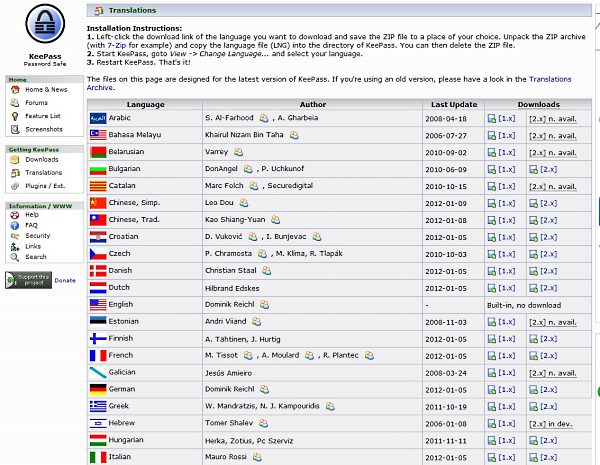Click the Donate link

click(x=65, y=281)
